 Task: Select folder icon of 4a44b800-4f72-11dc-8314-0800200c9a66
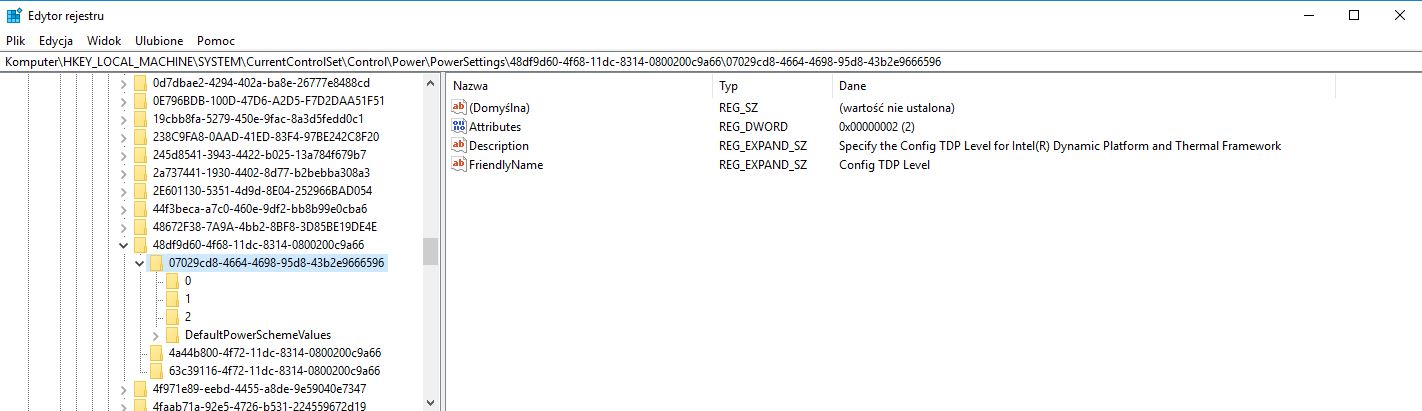click(156, 353)
